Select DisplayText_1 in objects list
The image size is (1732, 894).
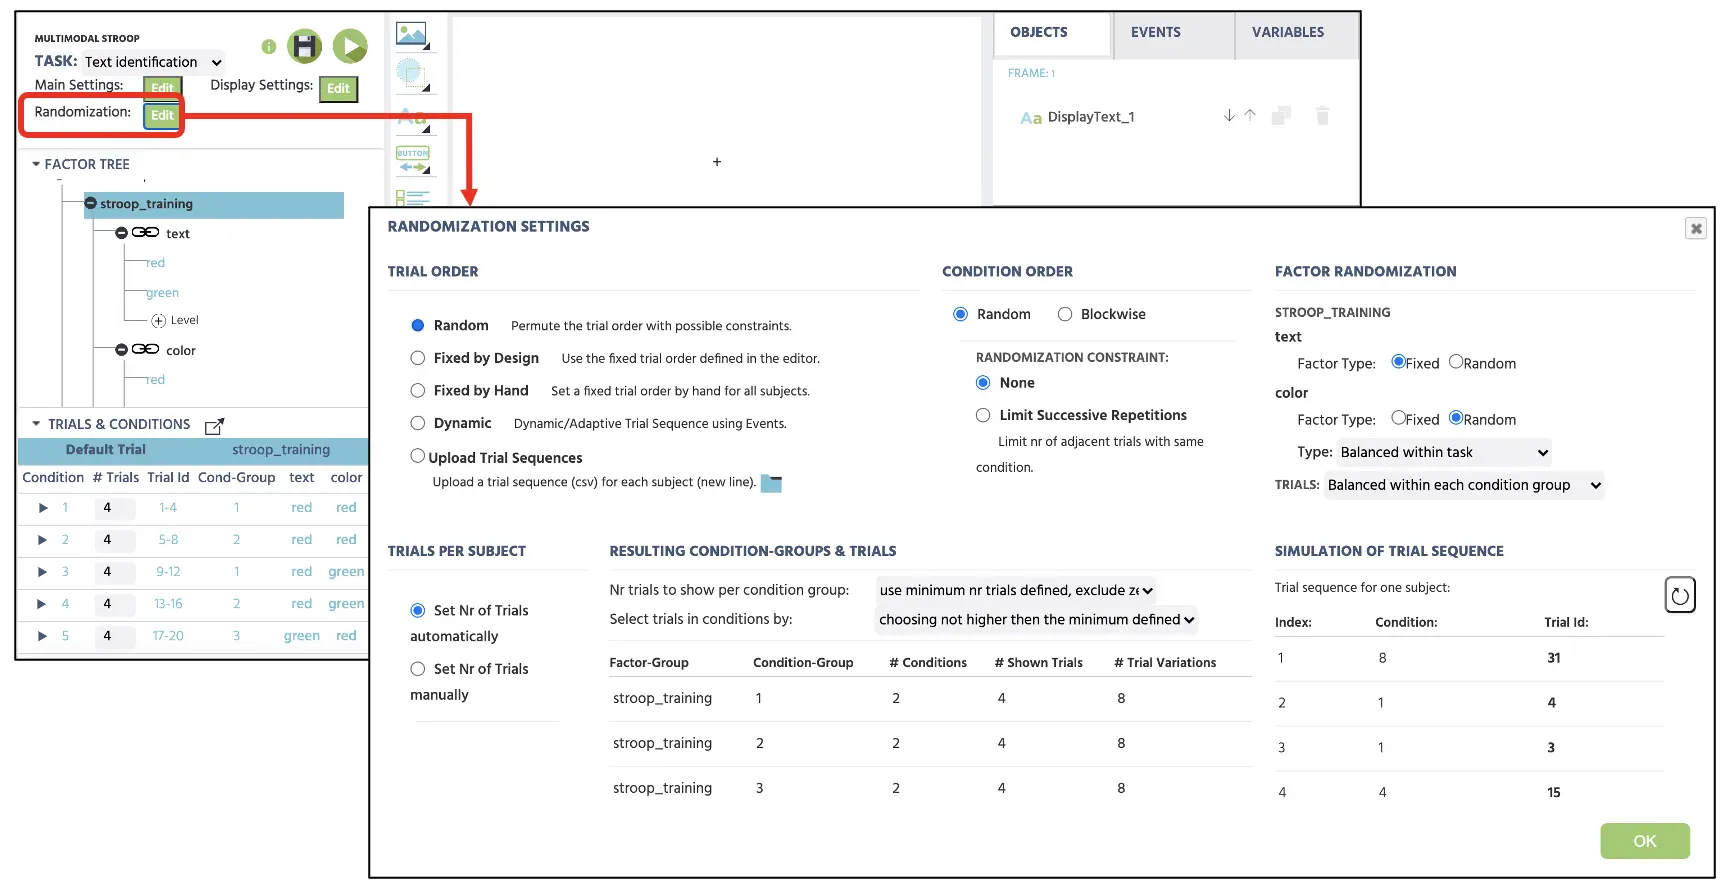point(1090,117)
